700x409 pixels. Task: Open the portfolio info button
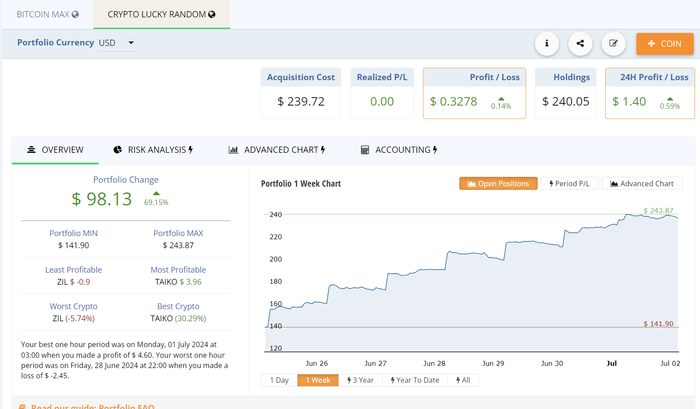click(546, 43)
